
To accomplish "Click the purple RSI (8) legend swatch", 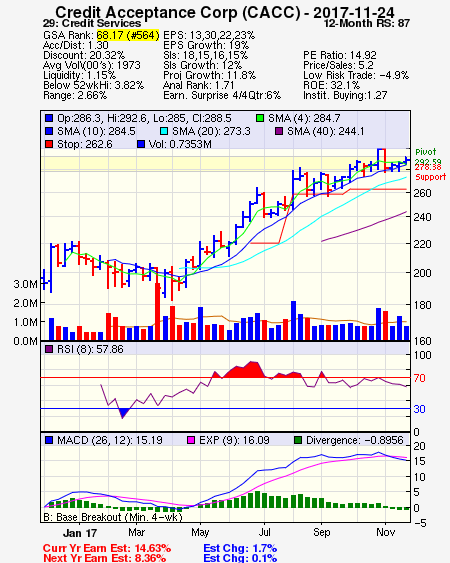I will (49, 349).
